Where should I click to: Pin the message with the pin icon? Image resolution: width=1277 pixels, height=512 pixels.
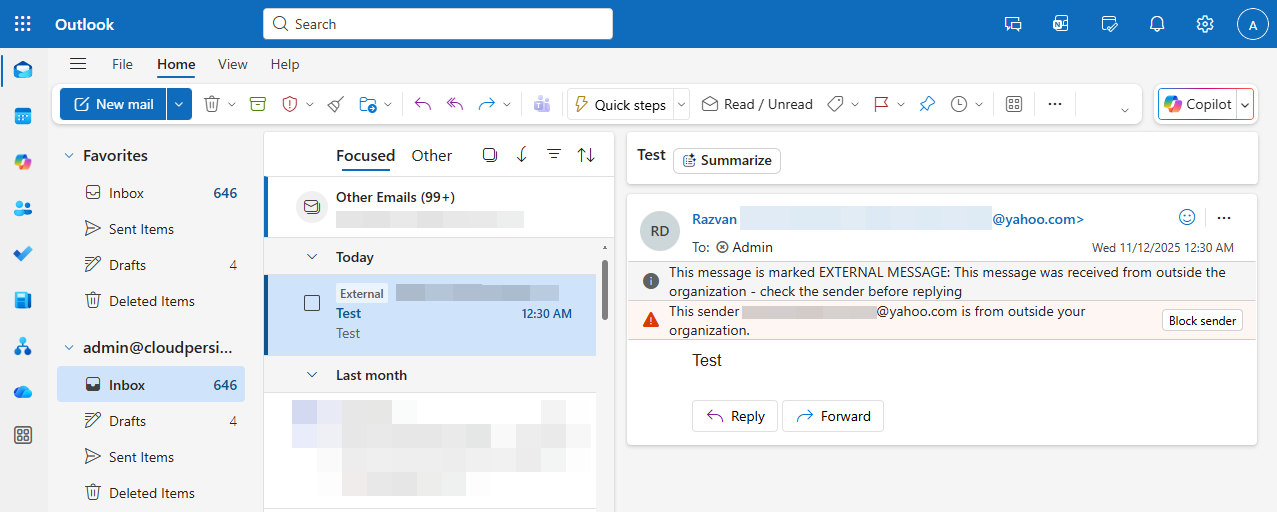(x=927, y=104)
